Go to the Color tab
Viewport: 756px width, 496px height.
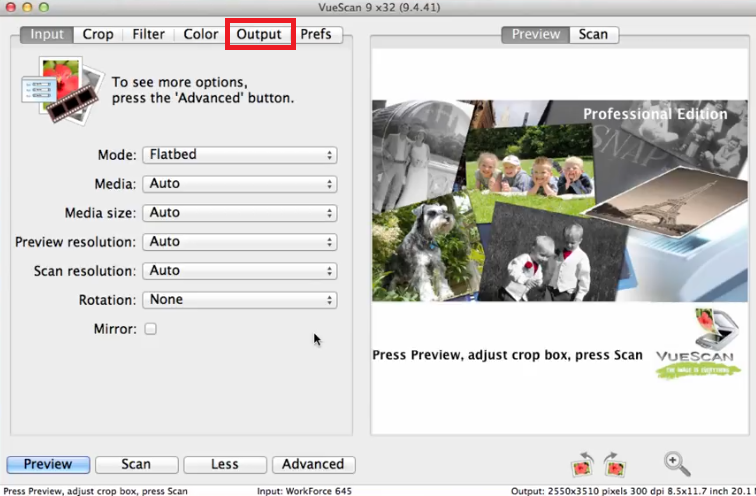pos(201,34)
